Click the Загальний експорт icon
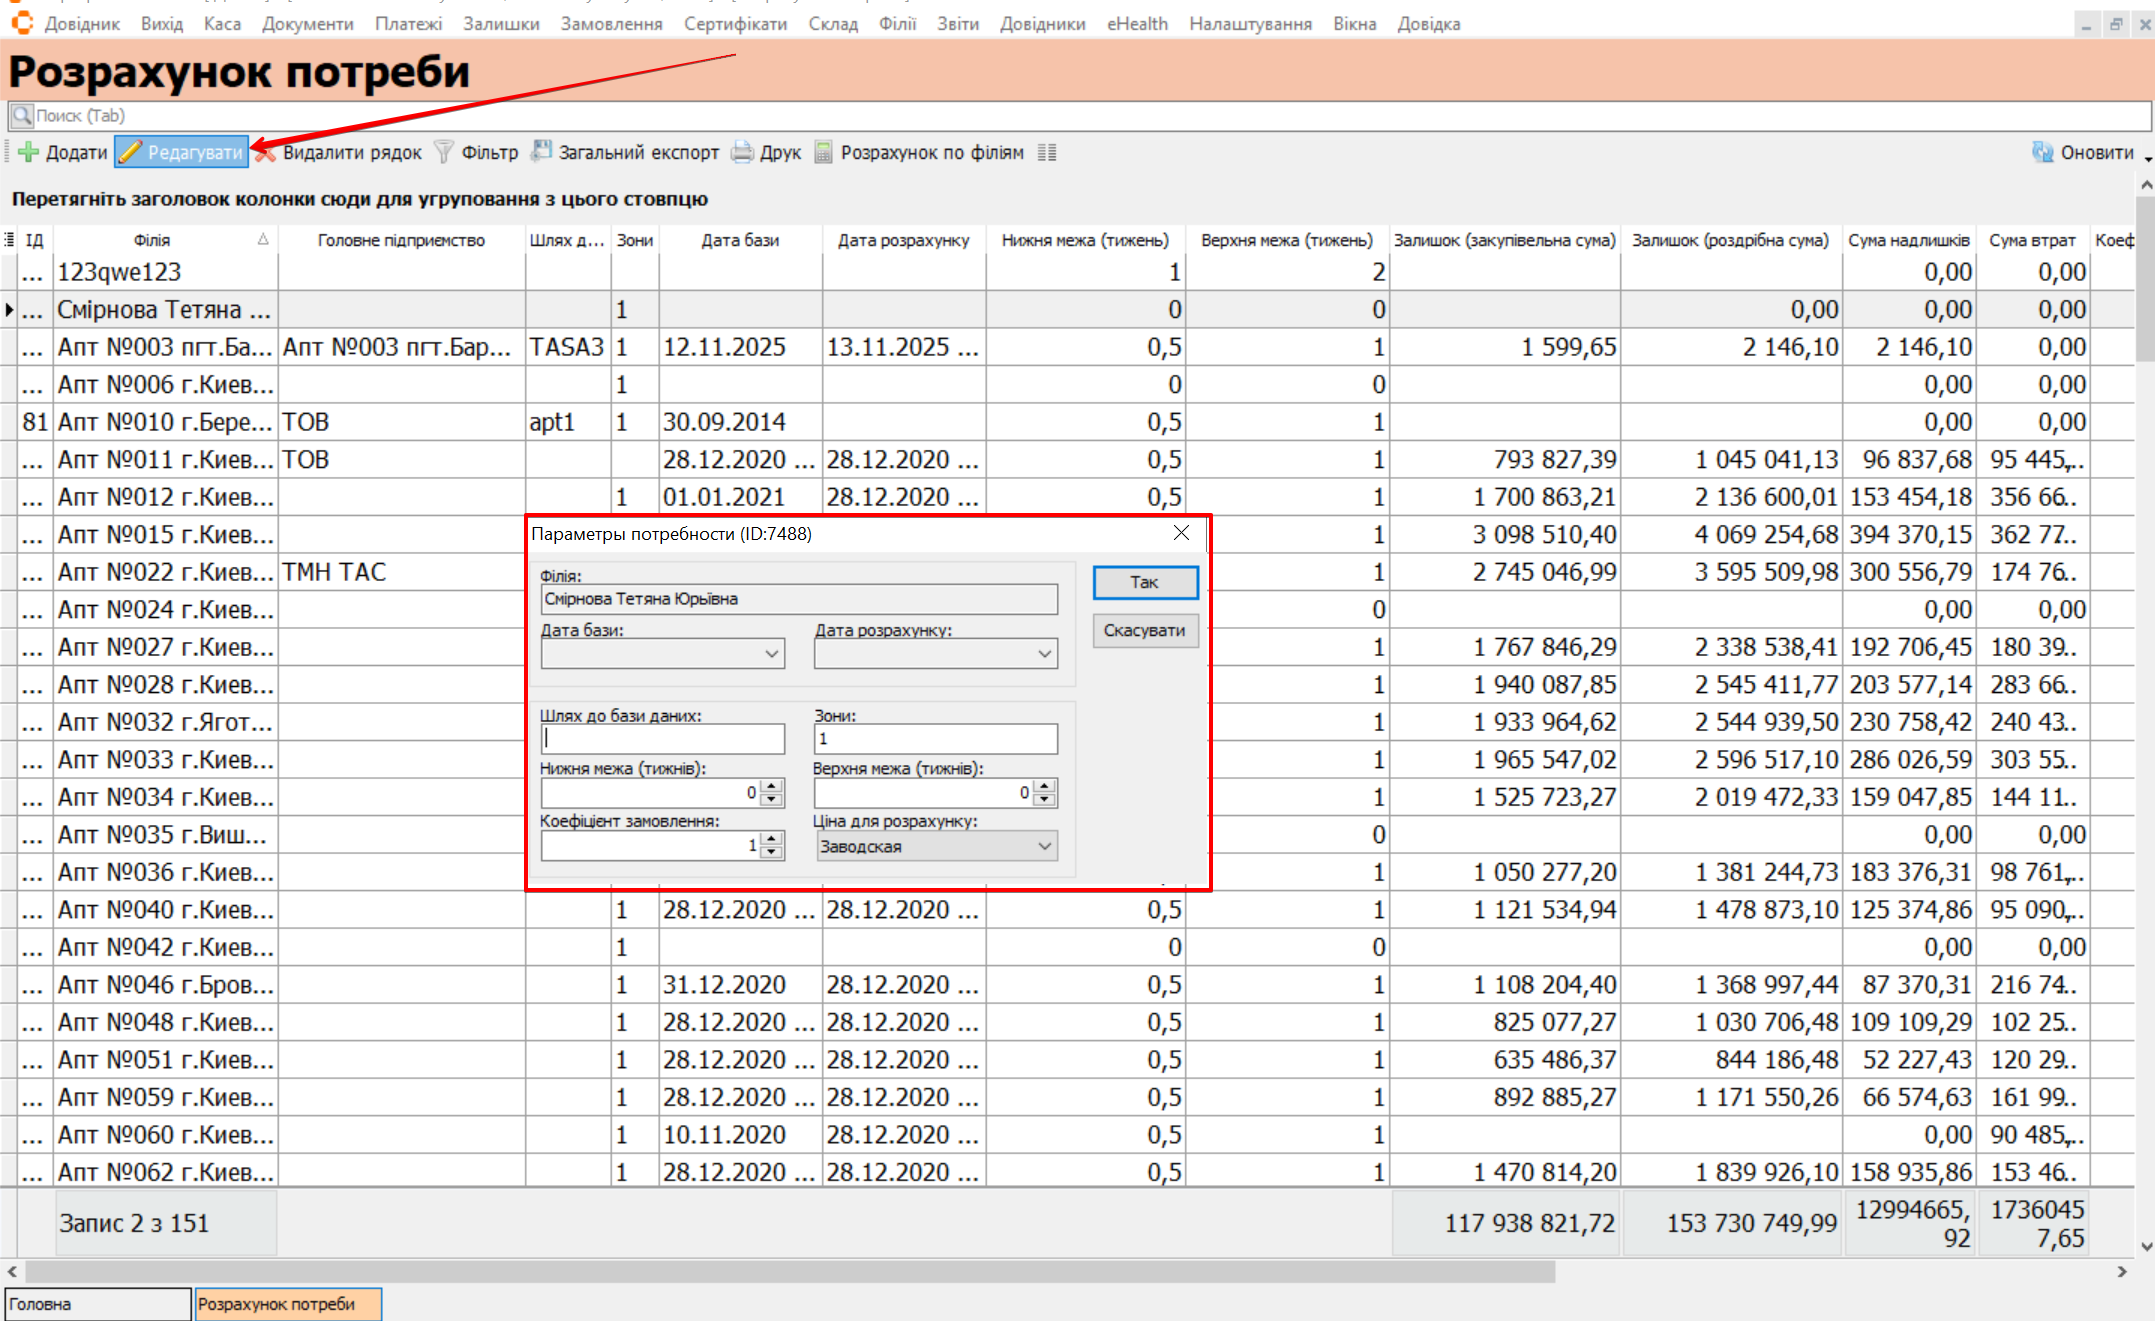The width and height of the screenshot is (2155, 1321). click(x=541, y=152)
